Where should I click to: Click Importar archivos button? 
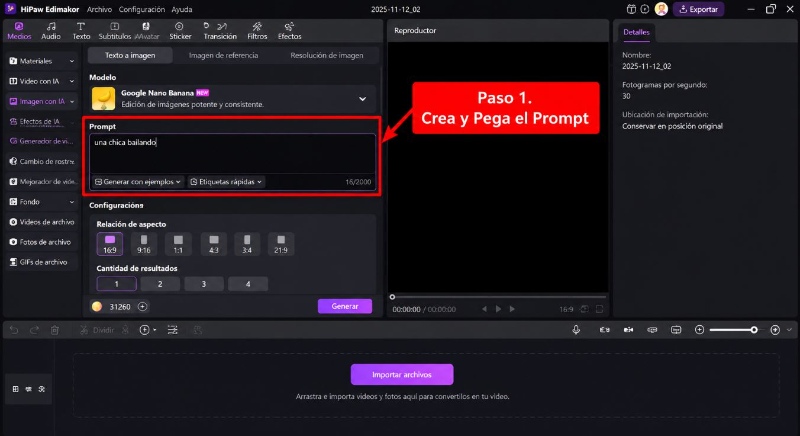tap(402, 374)
